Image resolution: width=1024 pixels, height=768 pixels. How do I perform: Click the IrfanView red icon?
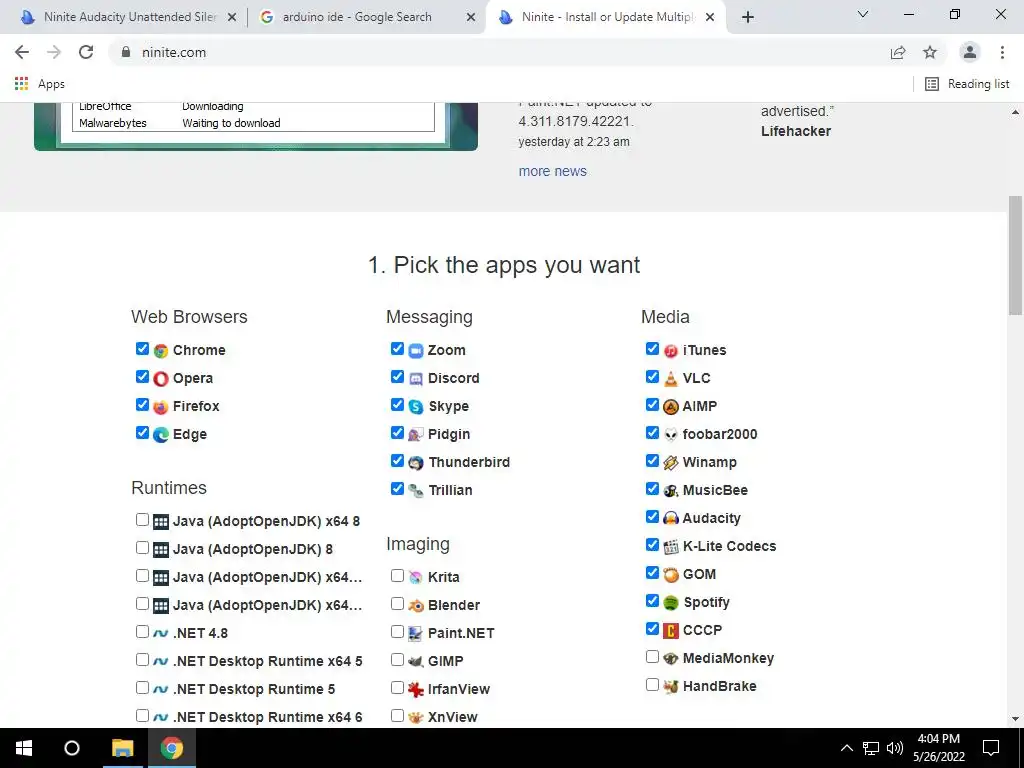[x=416, y=689]
